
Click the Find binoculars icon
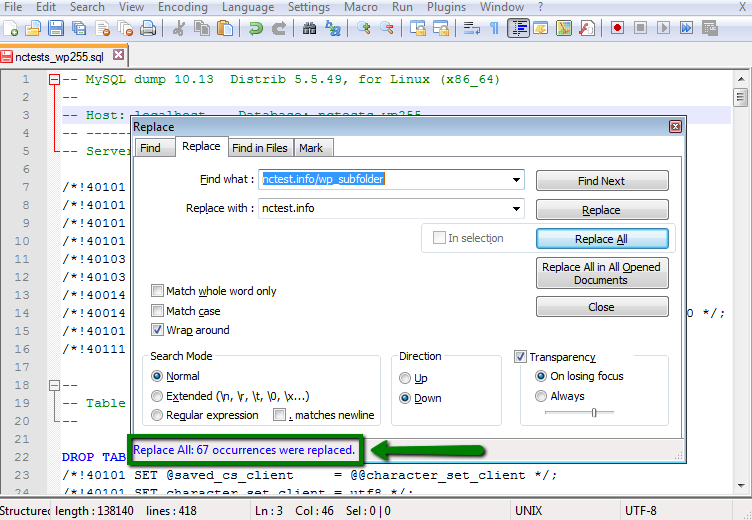click(309, 28)
